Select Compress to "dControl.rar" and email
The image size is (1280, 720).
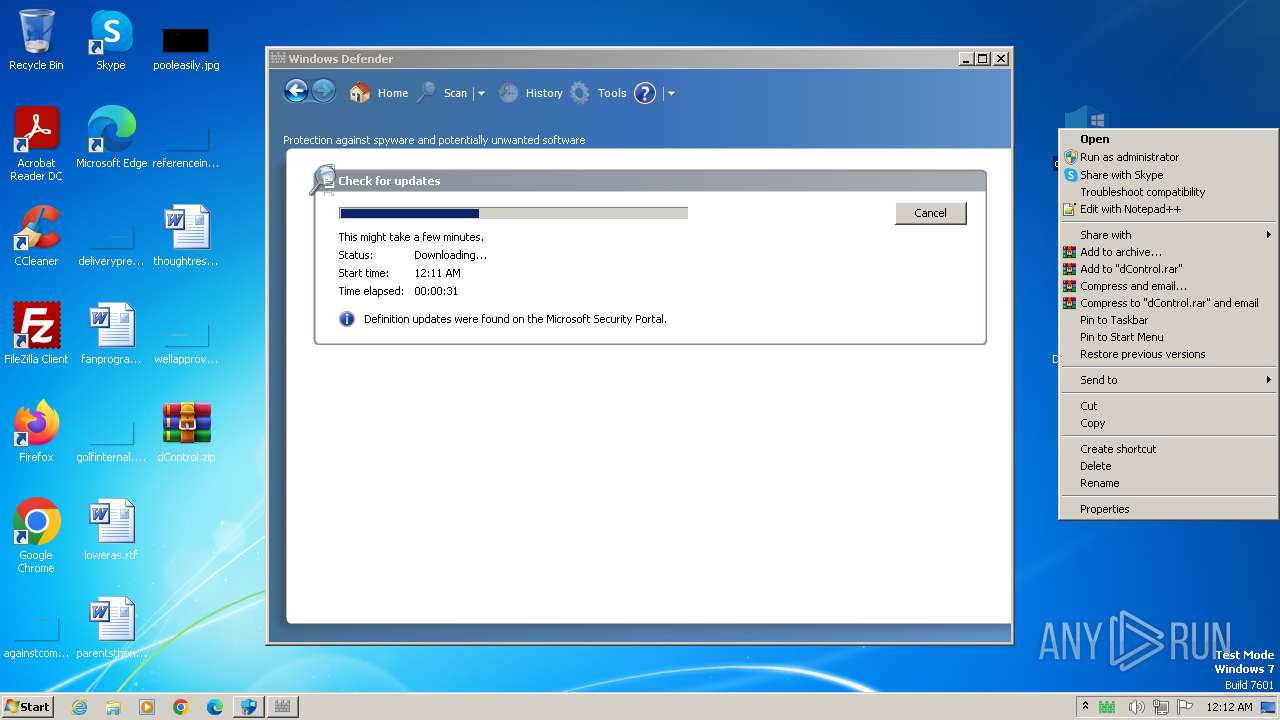1168,303
